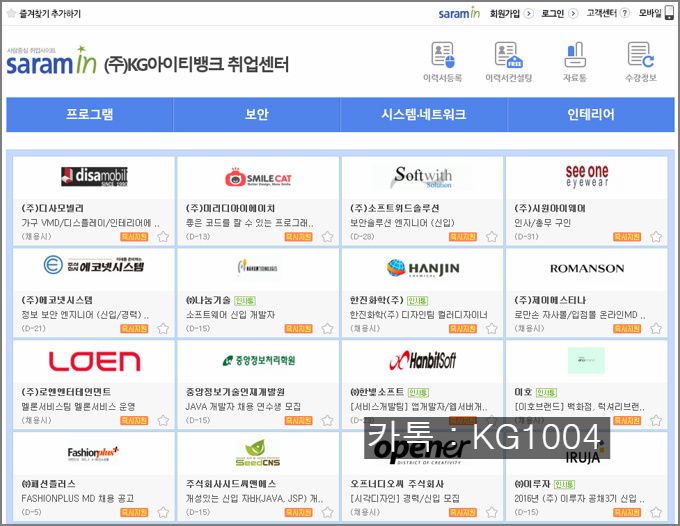Star the 이호 brand job listing
The image size is (680, 526).
click(656, 421)
